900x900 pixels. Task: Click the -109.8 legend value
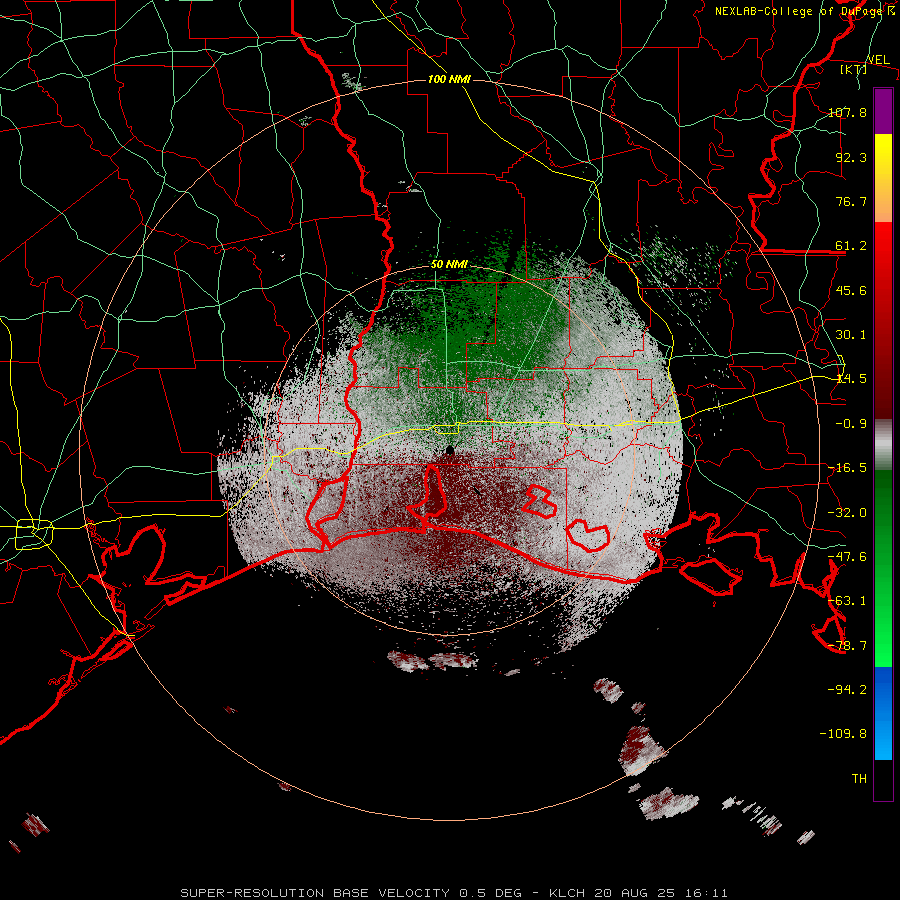coord(843,734)
